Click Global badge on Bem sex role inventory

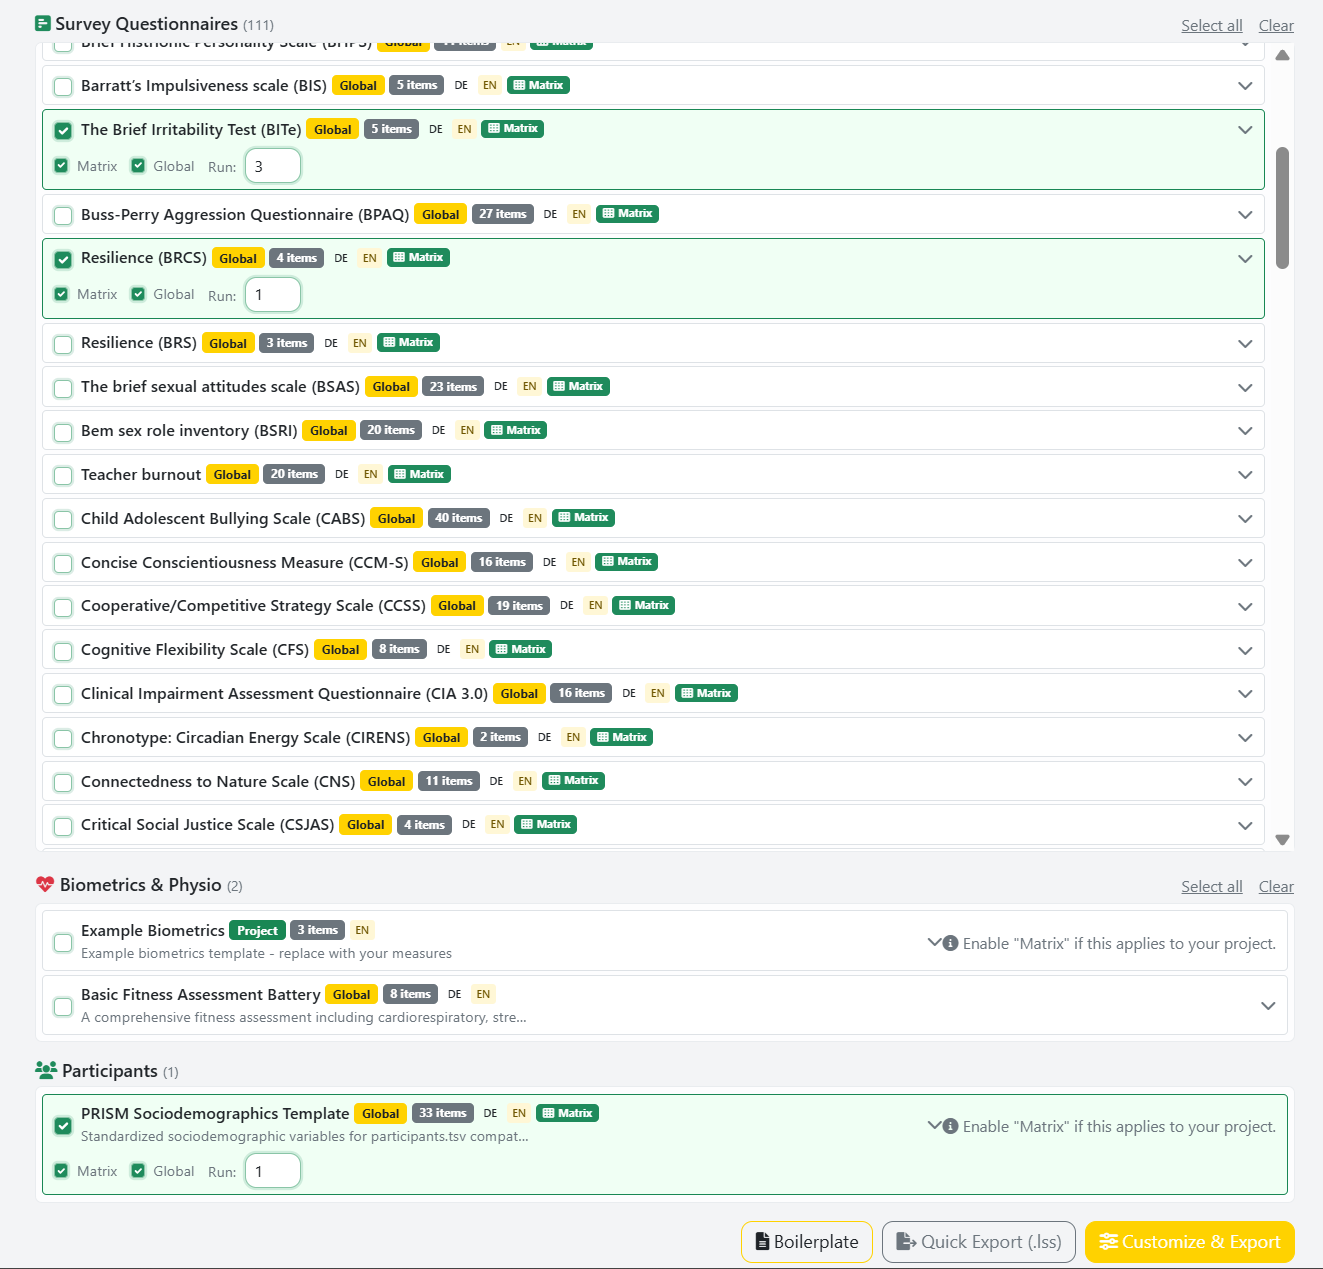pos(329,431)
